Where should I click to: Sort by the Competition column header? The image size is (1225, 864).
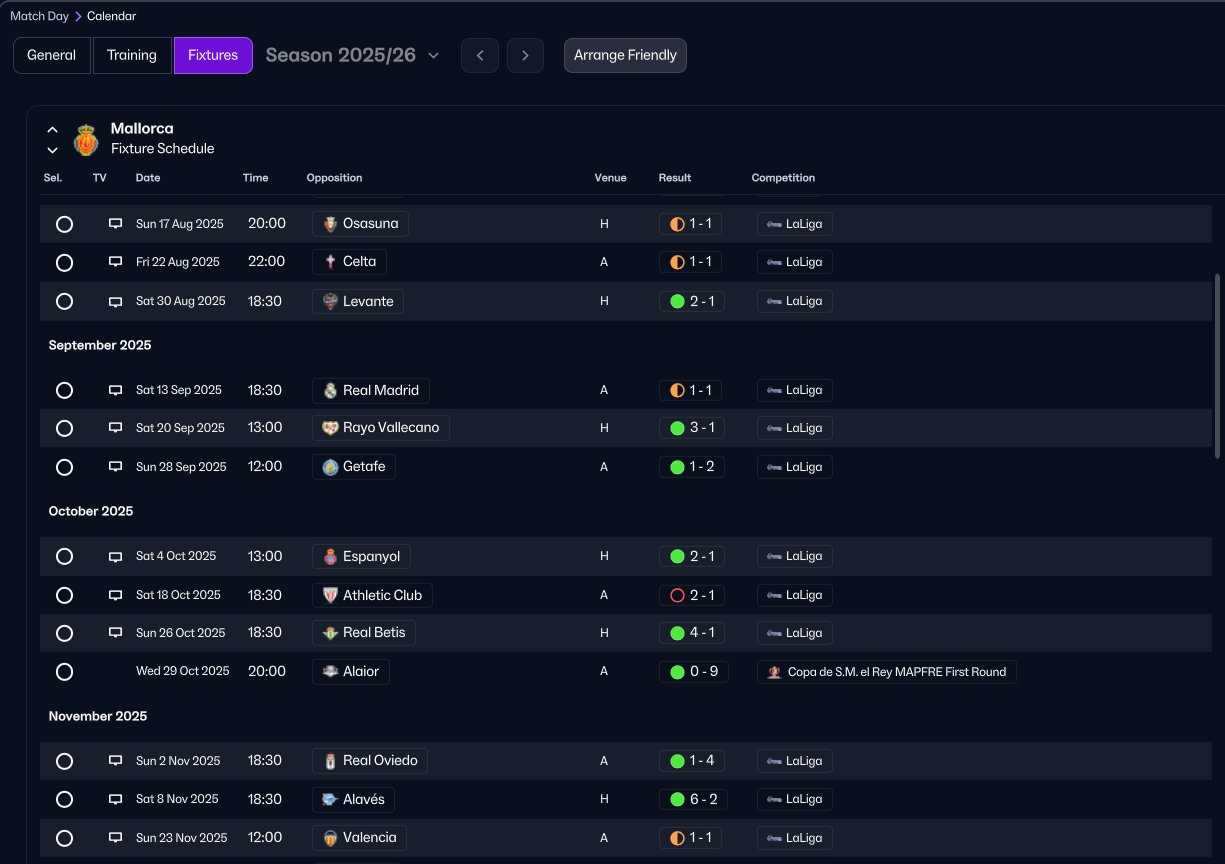(783, 178)
